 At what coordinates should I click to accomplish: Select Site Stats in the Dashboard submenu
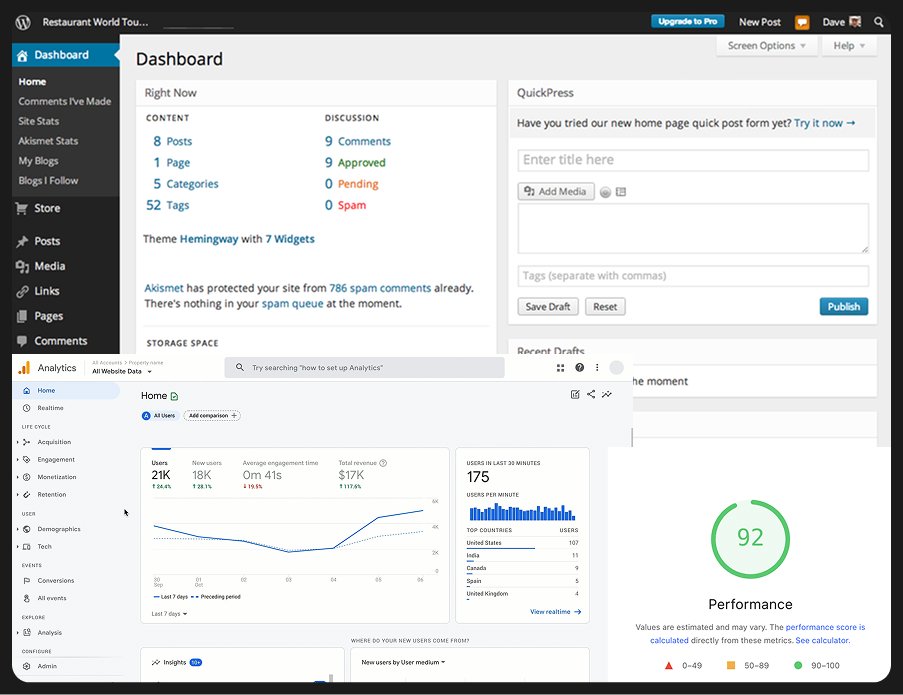38,121
